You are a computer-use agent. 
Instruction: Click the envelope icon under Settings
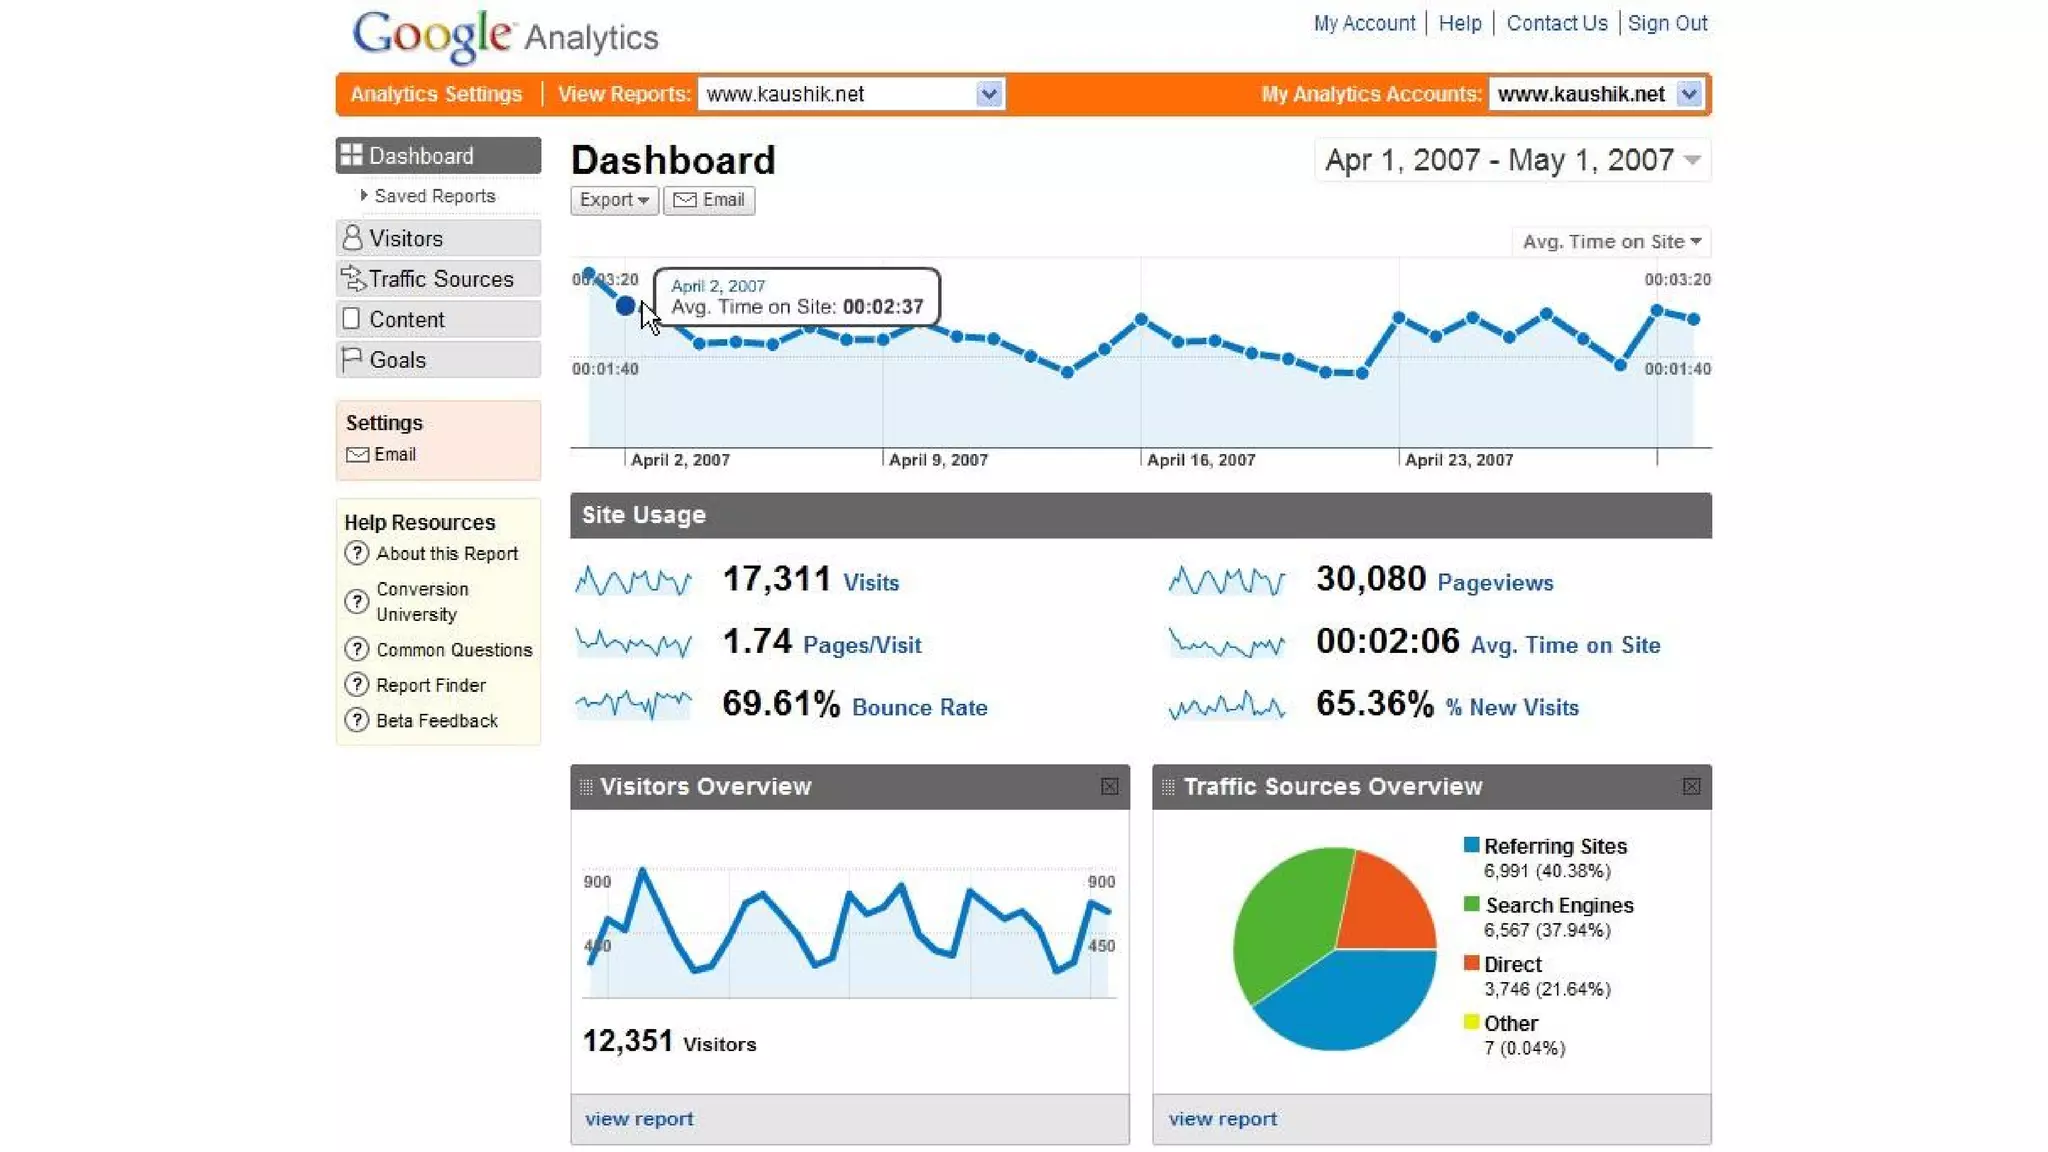coord(357,455)
